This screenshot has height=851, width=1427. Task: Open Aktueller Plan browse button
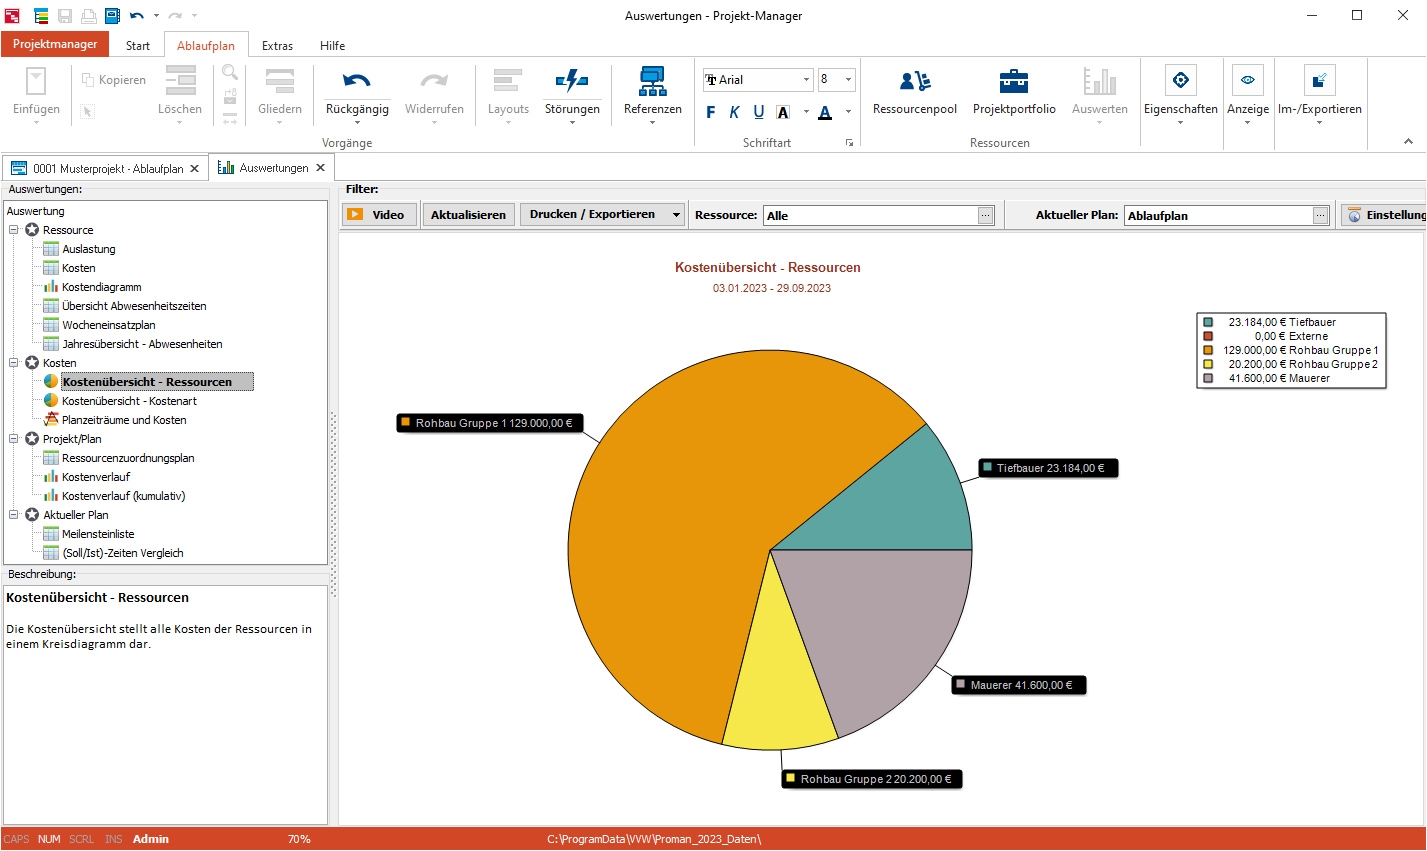(1321, 216)
